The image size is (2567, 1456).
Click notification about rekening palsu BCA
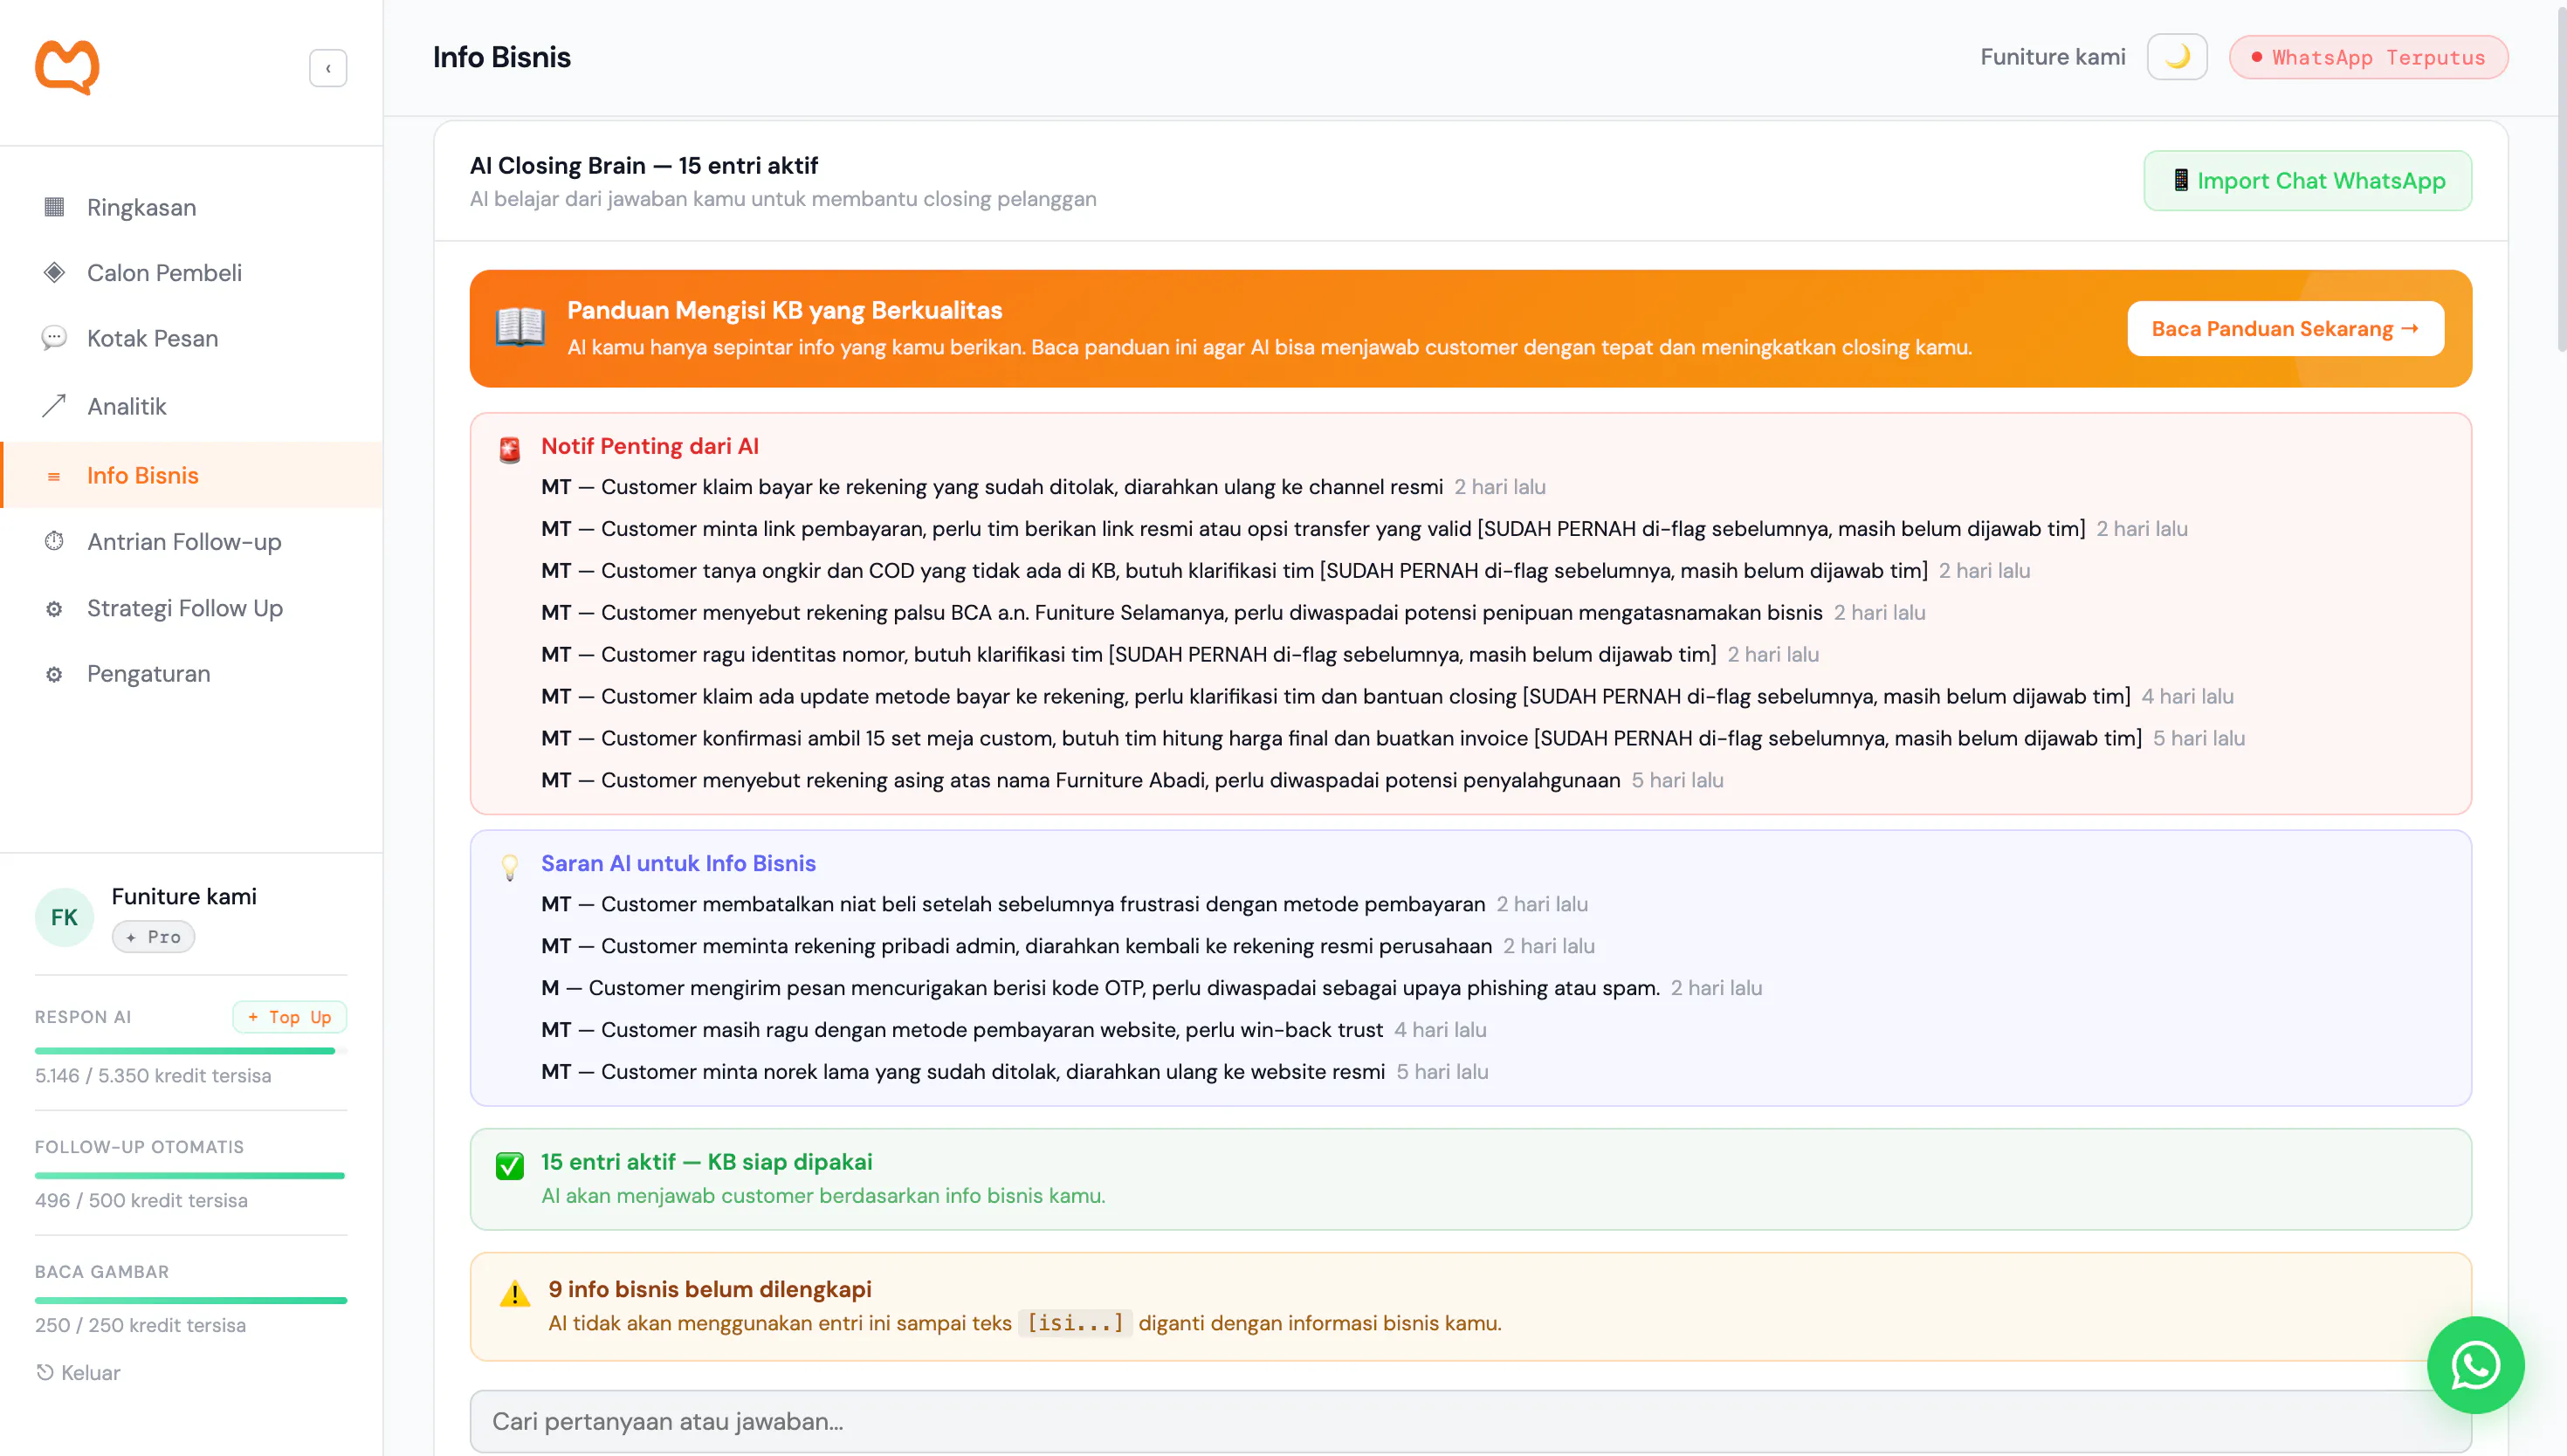tap(1233, 613)
